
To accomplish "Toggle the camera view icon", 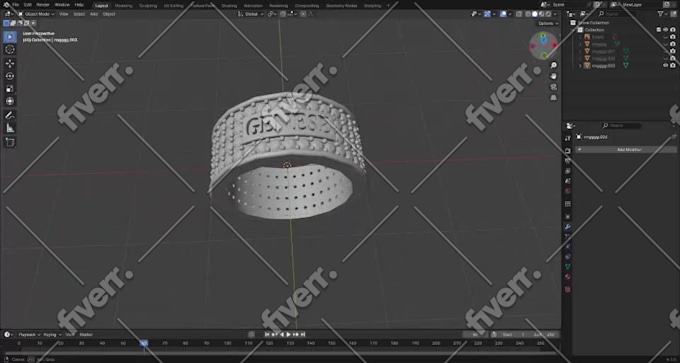I will point(553,87).
